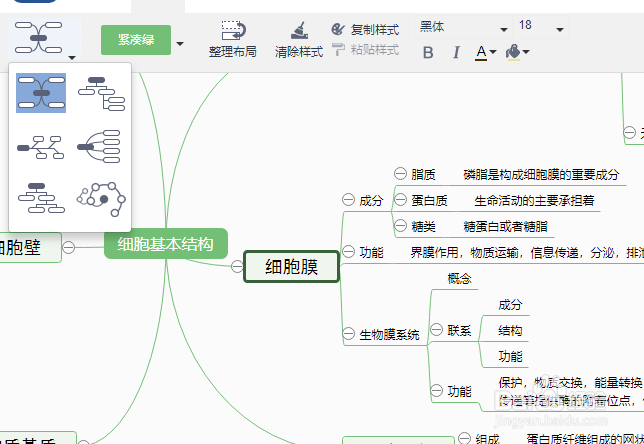This screenshot has height=444, width=644.
Task: Choose the horizontal logic chart layout
Action: (x=41, y=147)
